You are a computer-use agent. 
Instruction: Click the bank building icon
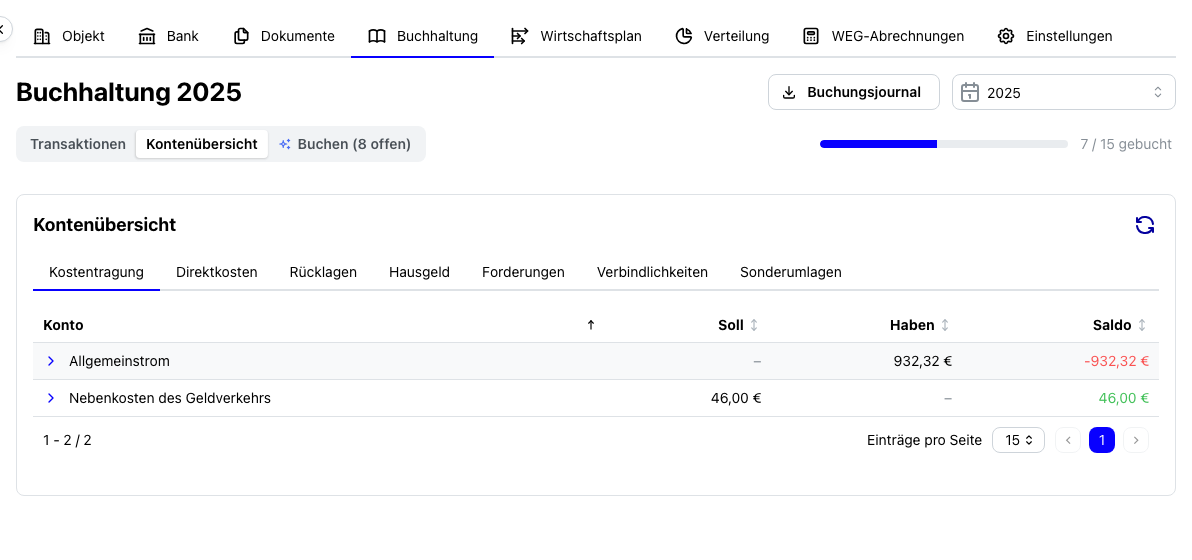pos(147,36)
